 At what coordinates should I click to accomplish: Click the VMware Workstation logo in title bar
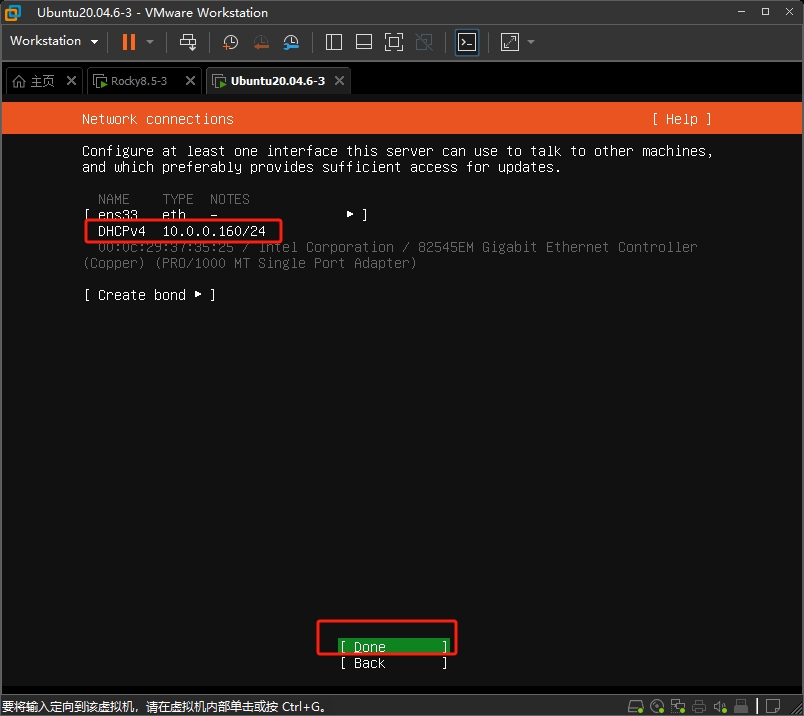(13, 12)
